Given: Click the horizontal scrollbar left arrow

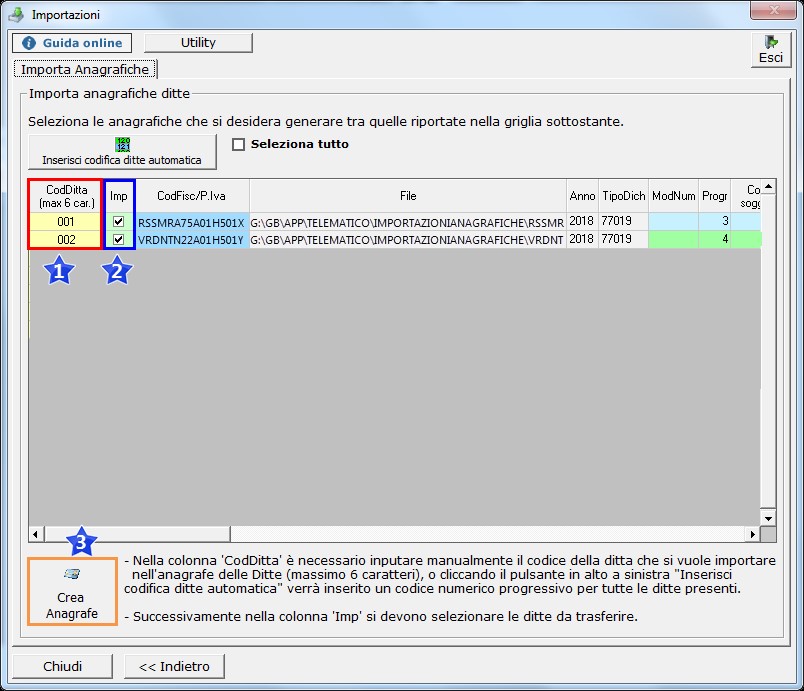Looking at the screenshot, I should point(35,534).
